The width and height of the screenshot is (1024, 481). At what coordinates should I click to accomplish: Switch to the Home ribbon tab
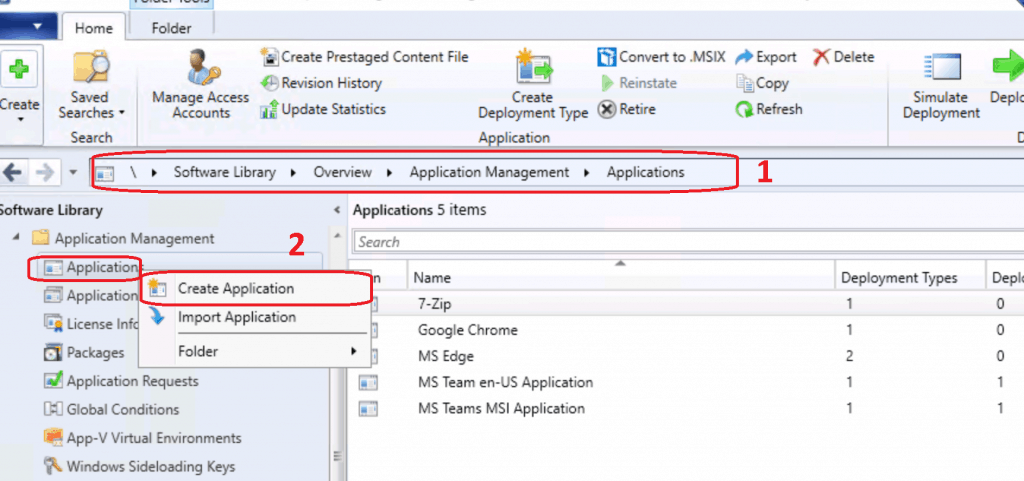pyautogui.click(x=93, y=28)
